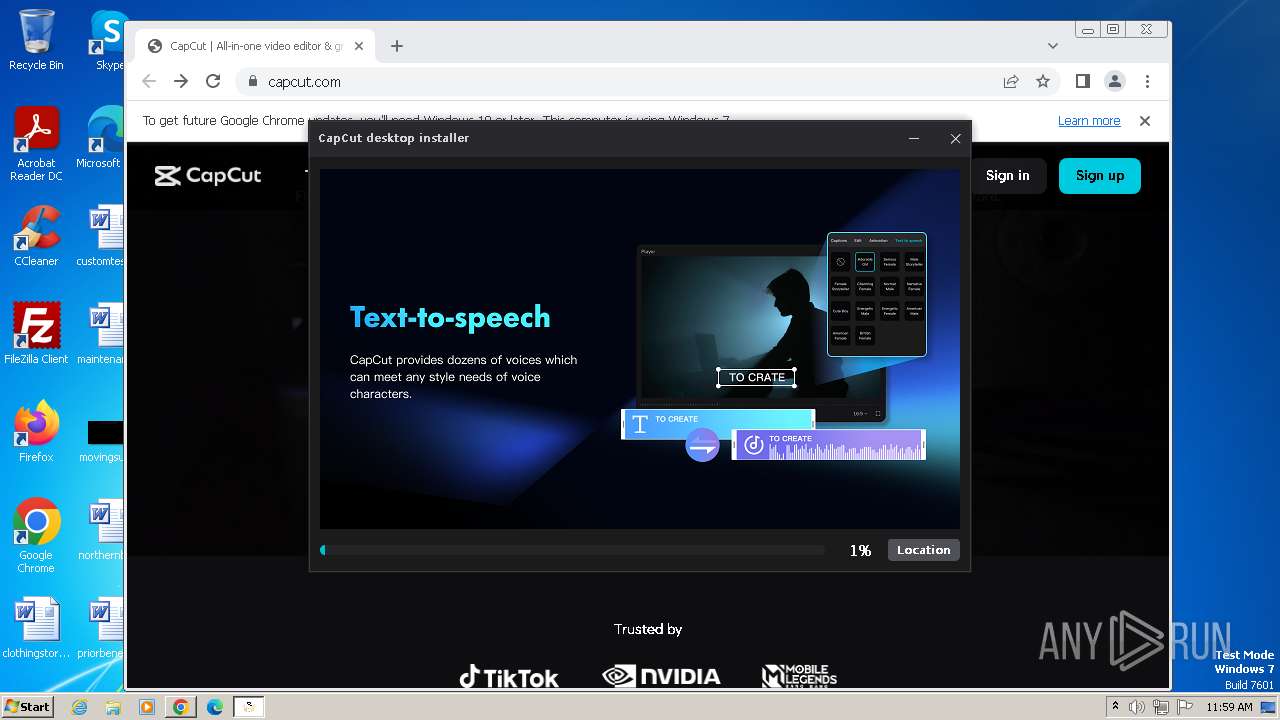The height and width of the screenshot is (720, 1280).
Task: Open the Windows Start menu
Action: coord(28,706)
